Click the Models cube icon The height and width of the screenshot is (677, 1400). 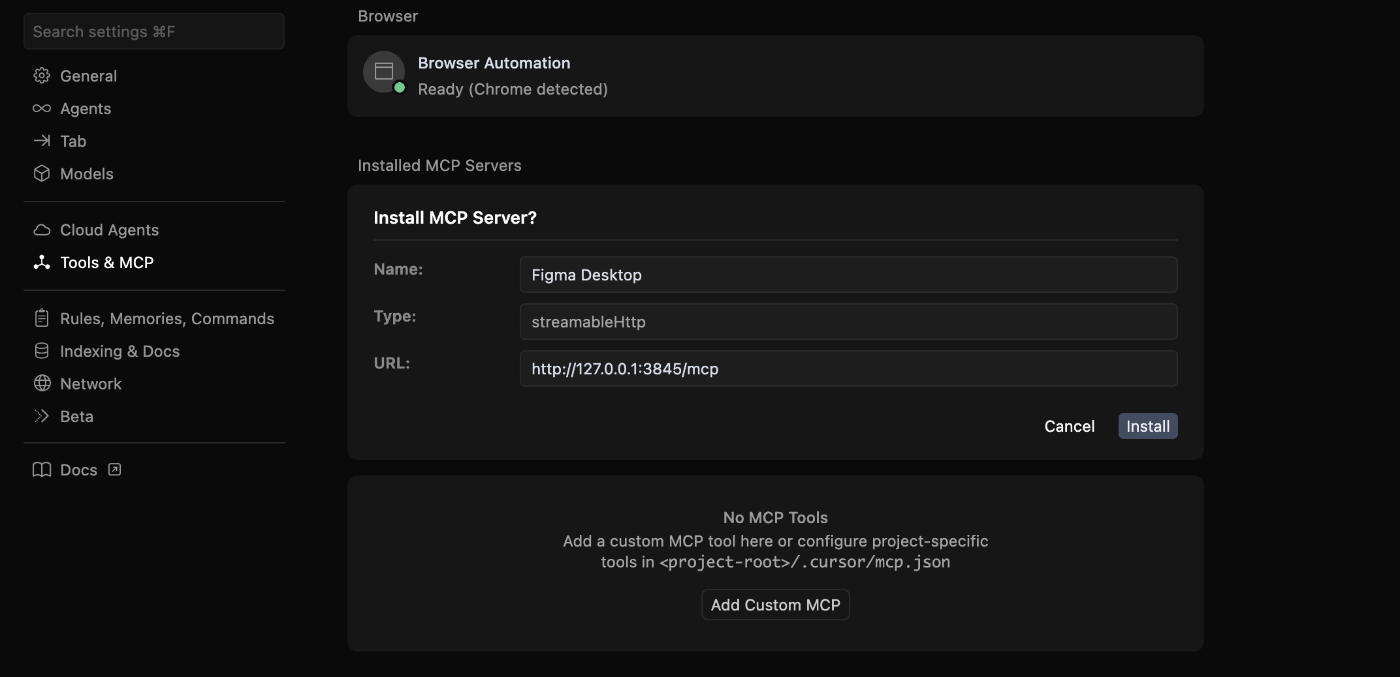tap(42, 173)
